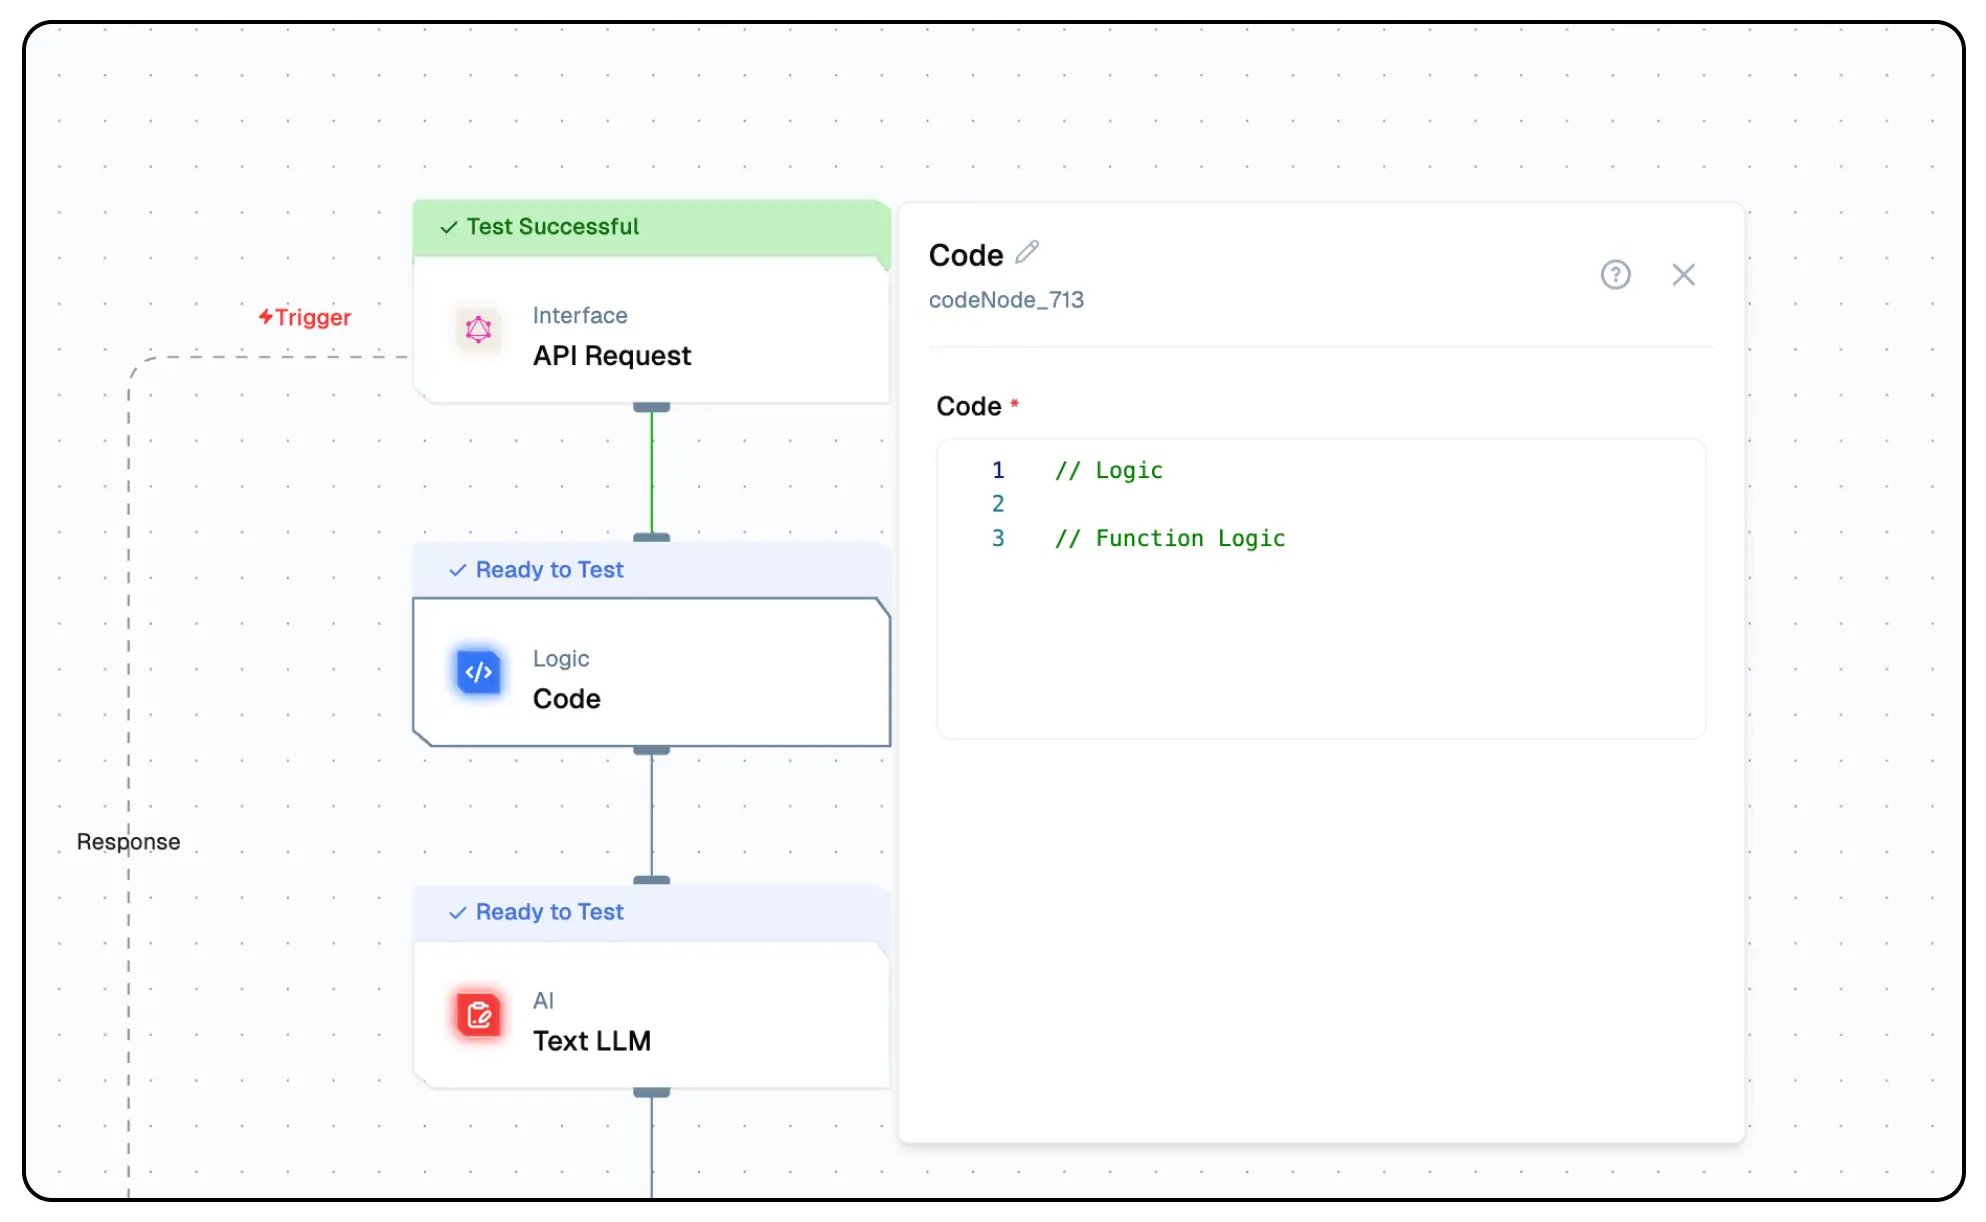This screenshot has height=1222, width=1986.
Task: Click the pink API Request node icon
Action: [x=479, y=330]
